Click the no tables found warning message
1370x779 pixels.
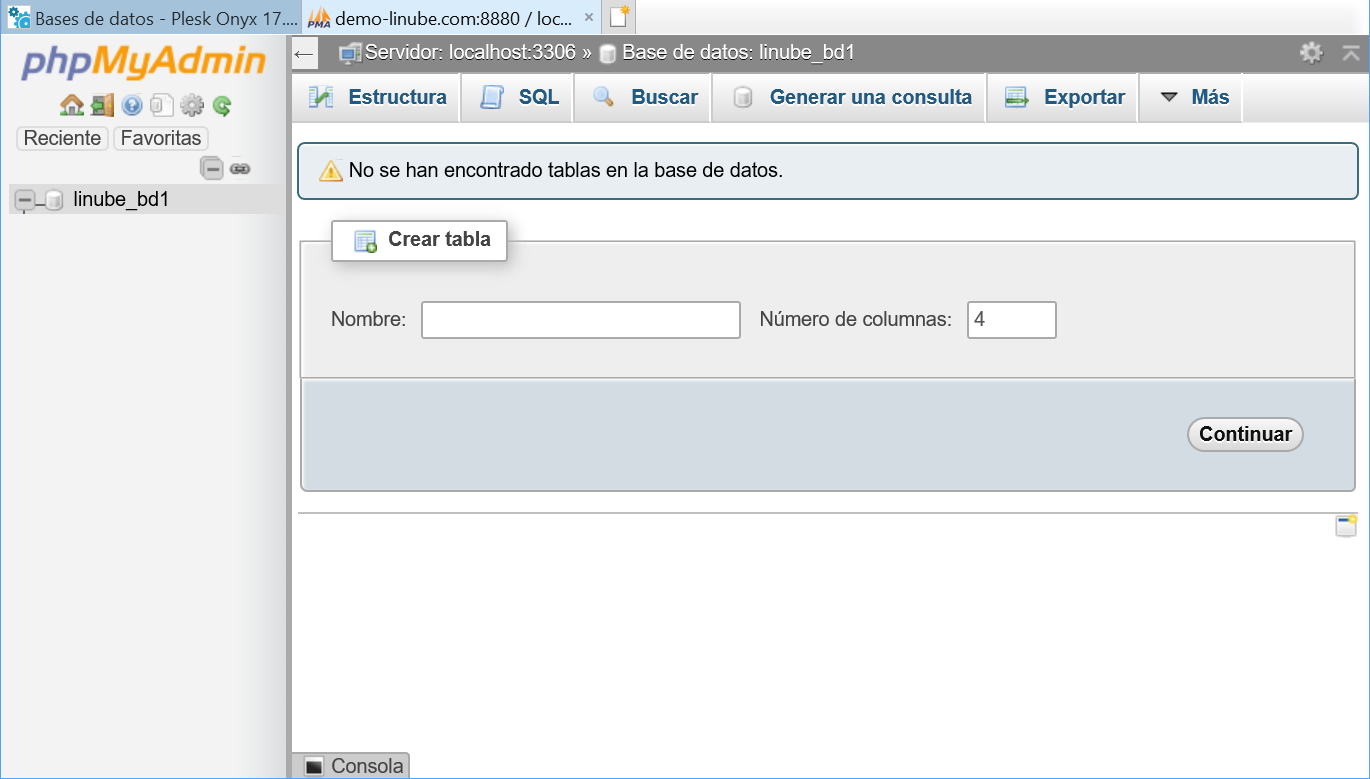pos(828,170)
